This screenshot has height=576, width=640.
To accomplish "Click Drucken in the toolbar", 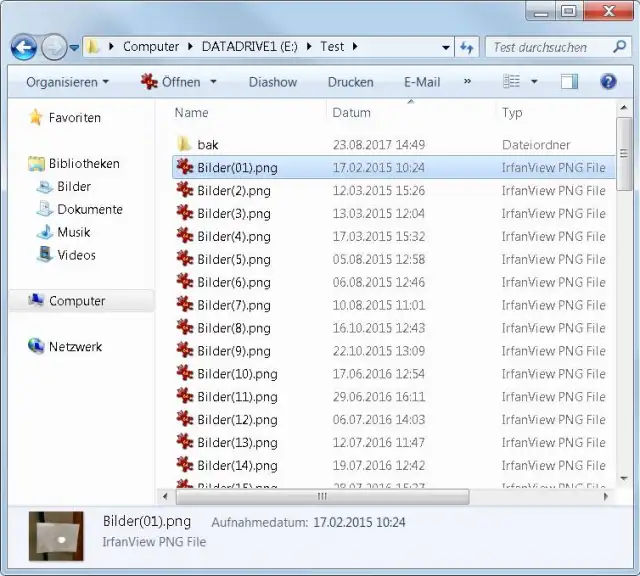I will (350, 82).
